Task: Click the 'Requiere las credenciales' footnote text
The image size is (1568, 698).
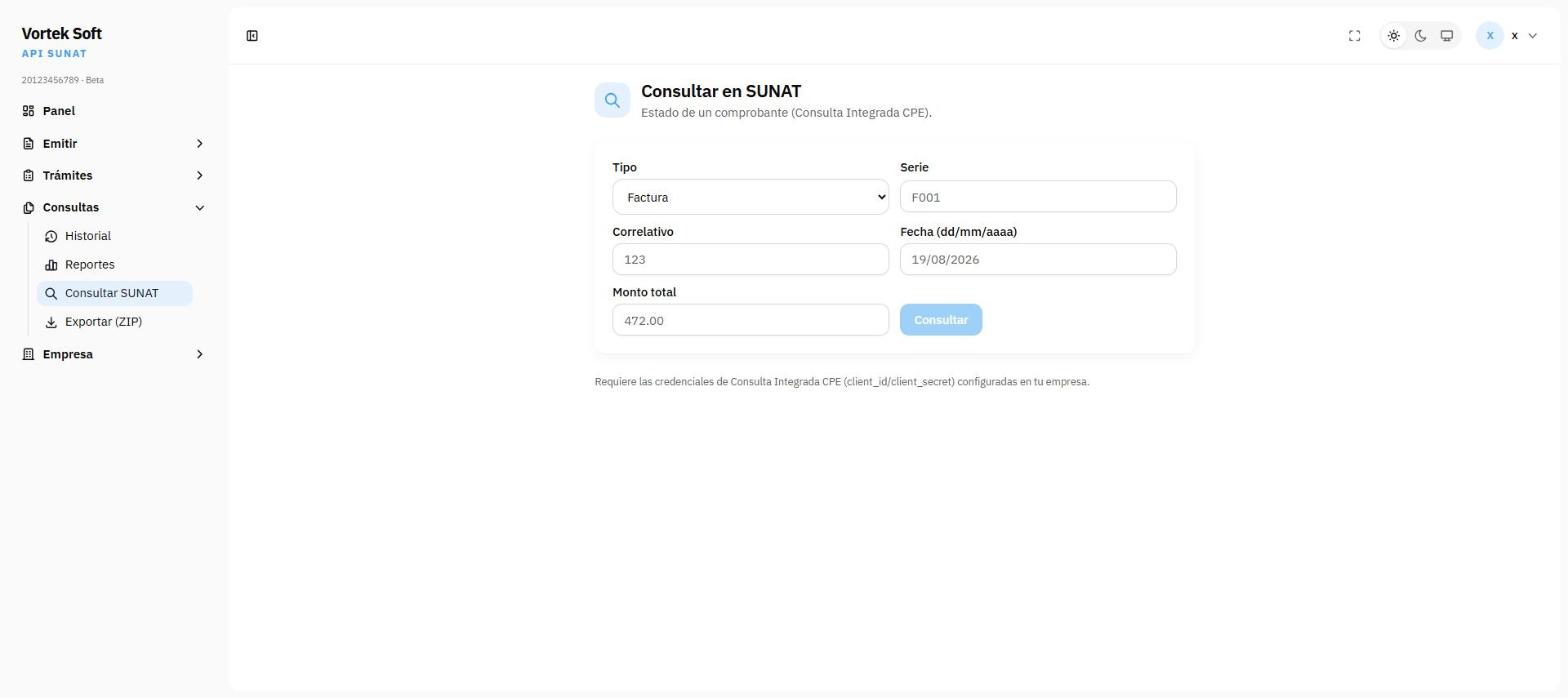Action: click(x=842, y=382)
